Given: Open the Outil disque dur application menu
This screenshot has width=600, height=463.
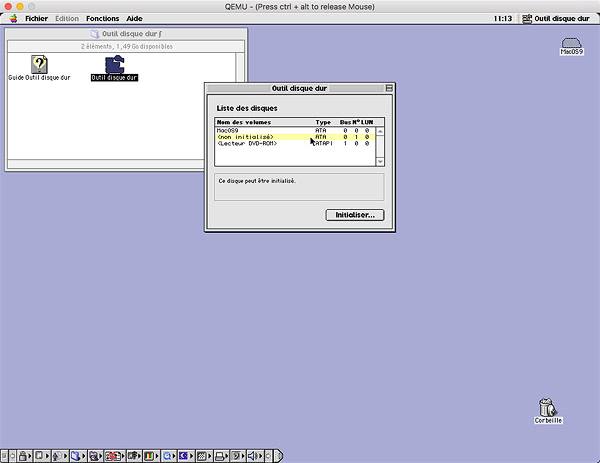Looking at the screenshot, I should click(556, 18).
